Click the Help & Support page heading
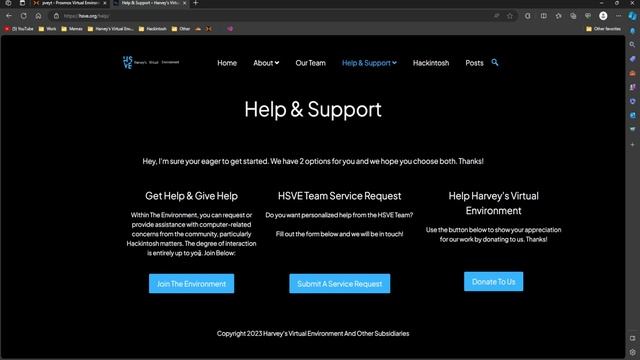Viewport: 640px width, 360px height. click(313, 109)
